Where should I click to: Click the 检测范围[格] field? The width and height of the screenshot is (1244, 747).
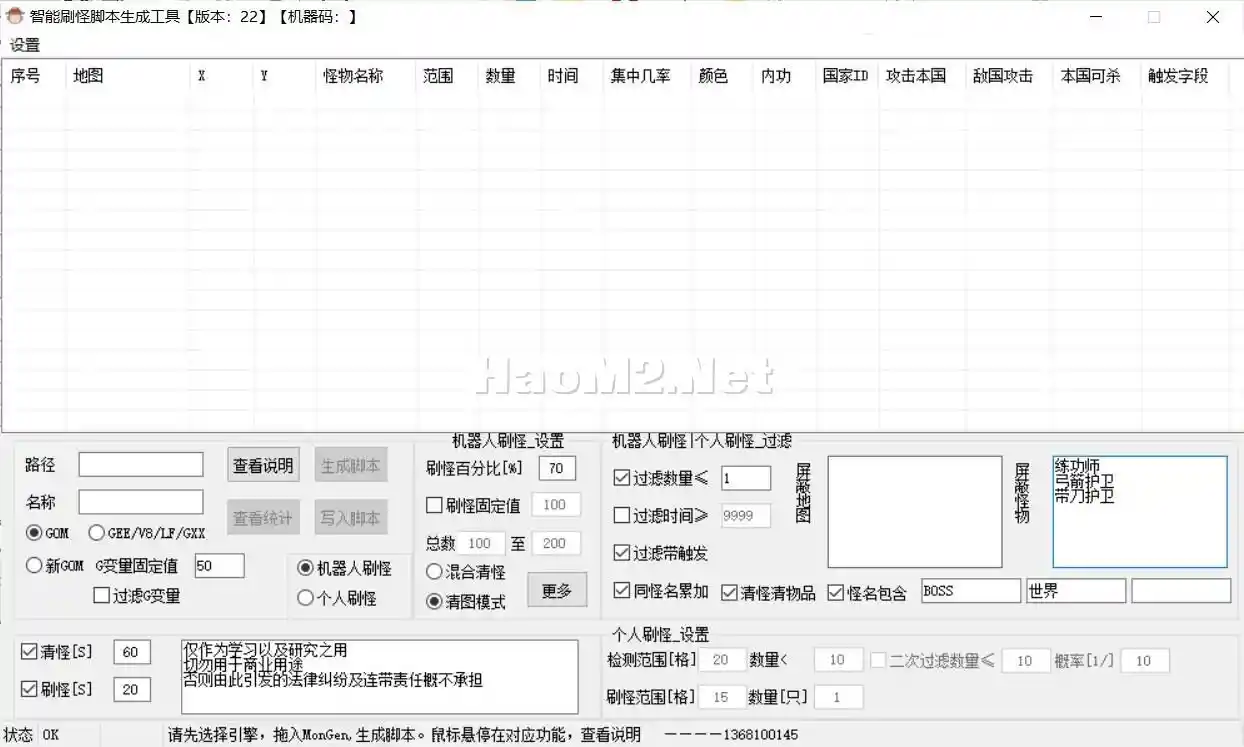pyautogui.click(x=722, y=660)
